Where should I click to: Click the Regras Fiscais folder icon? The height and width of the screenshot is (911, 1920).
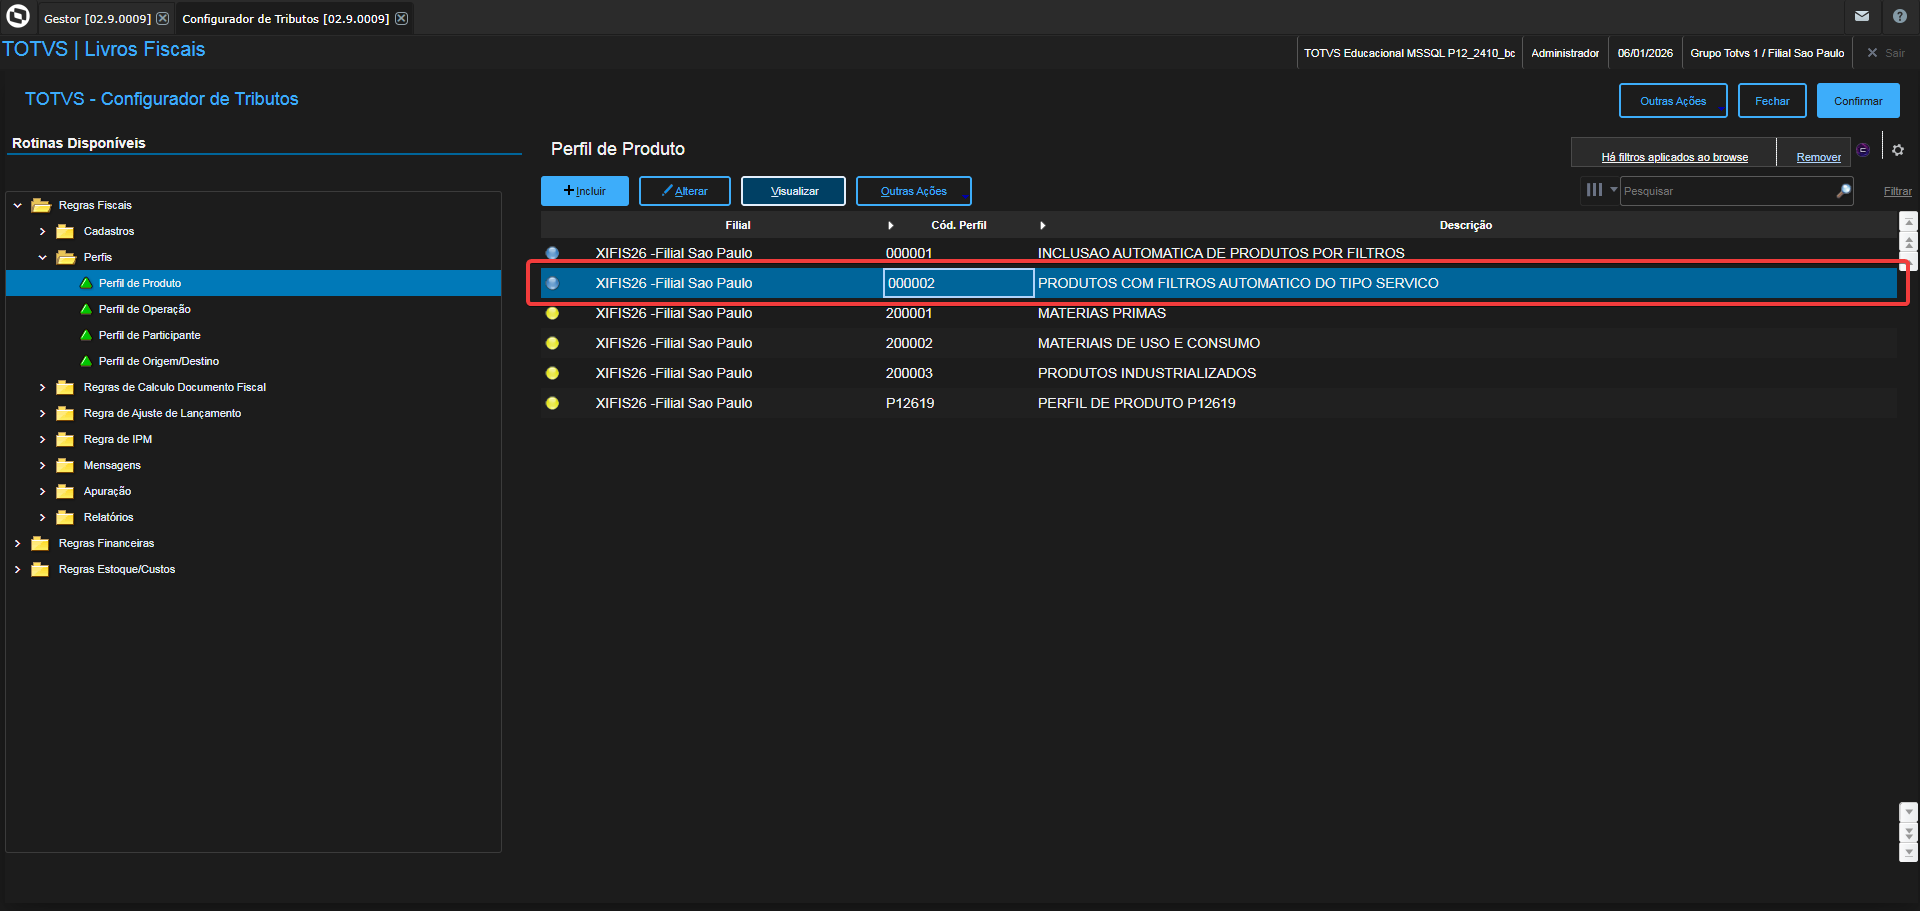coord(41,205)
